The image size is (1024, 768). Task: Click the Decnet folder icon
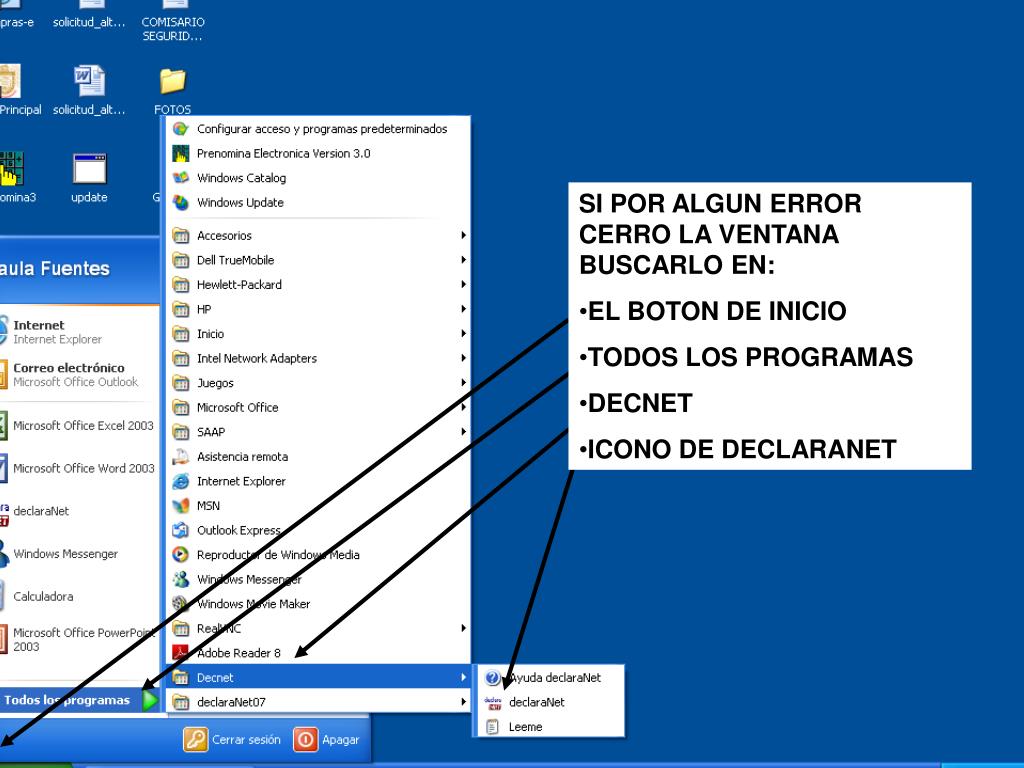click(181, 677)
